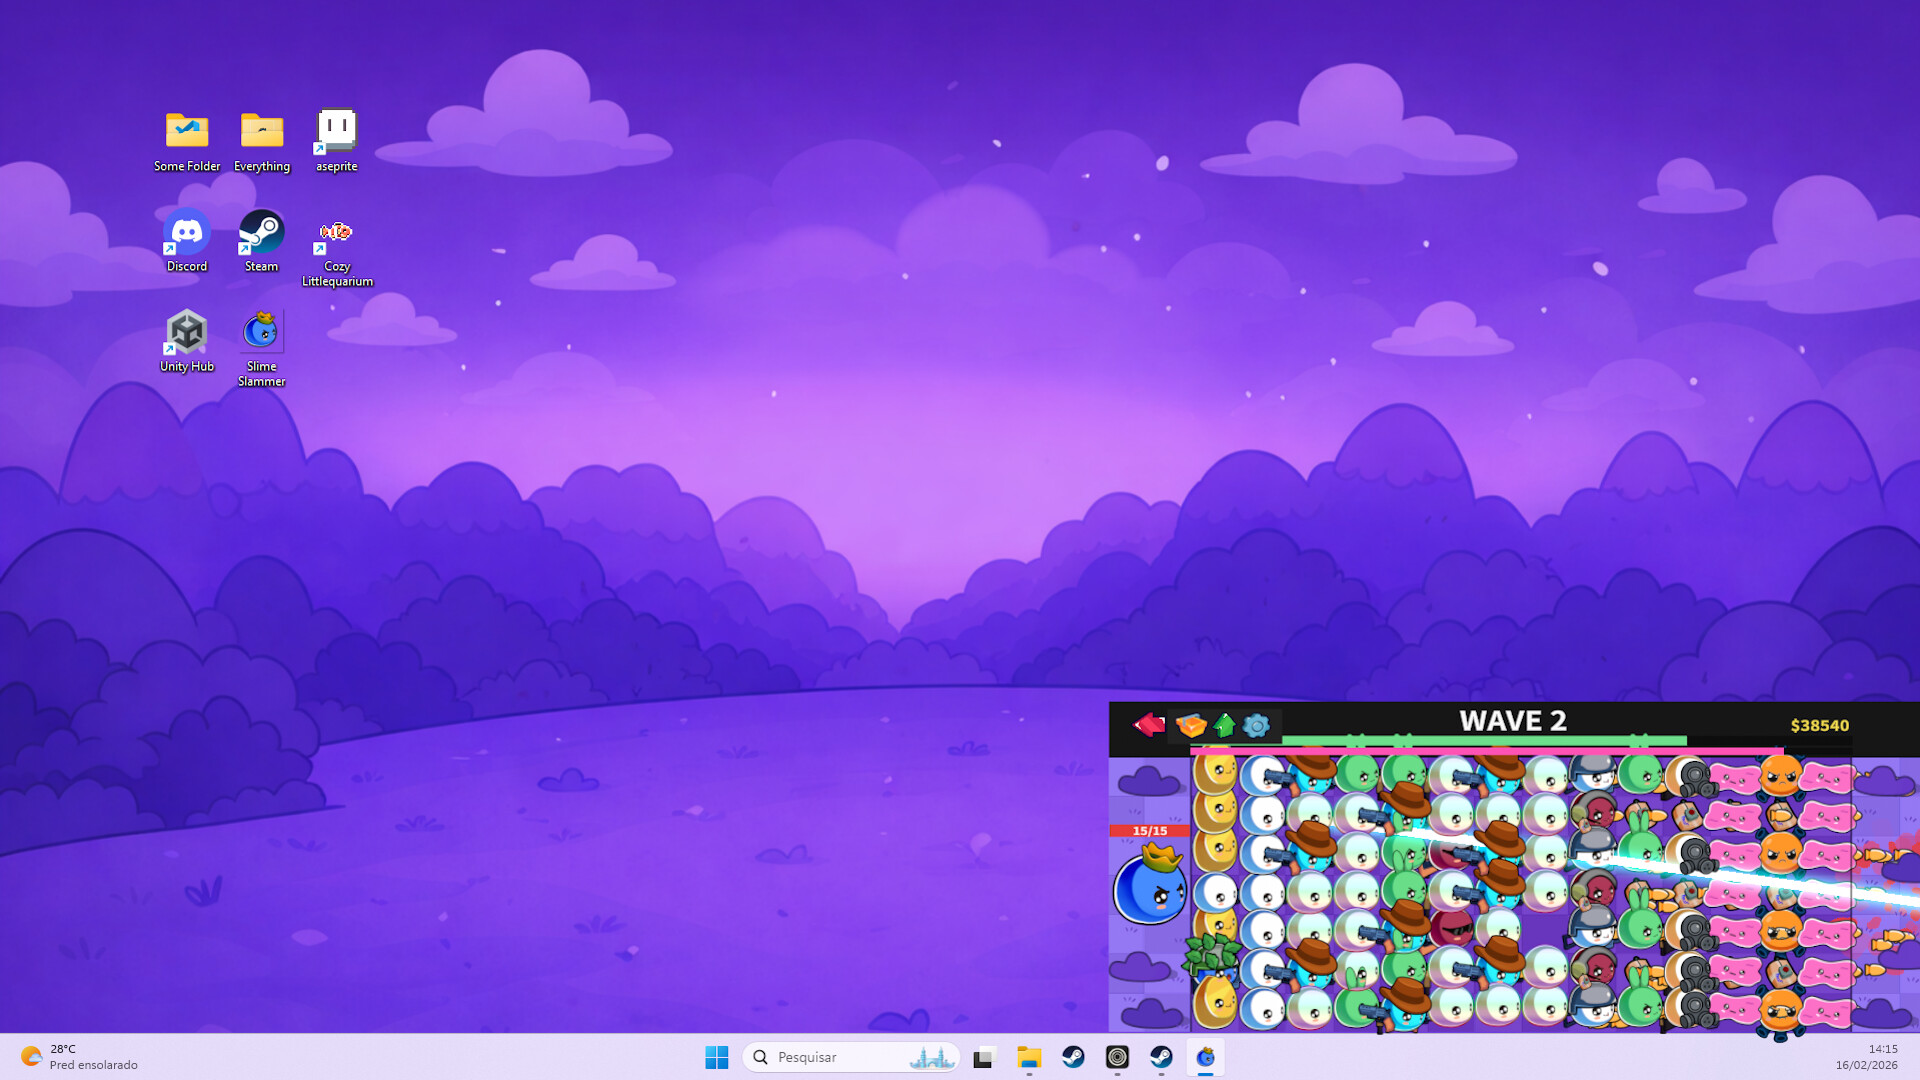Image resolution: width=1920 pixels, height=1080 pixels.
Task: Click the $38540 money counter
Action: pos(1818,725)
